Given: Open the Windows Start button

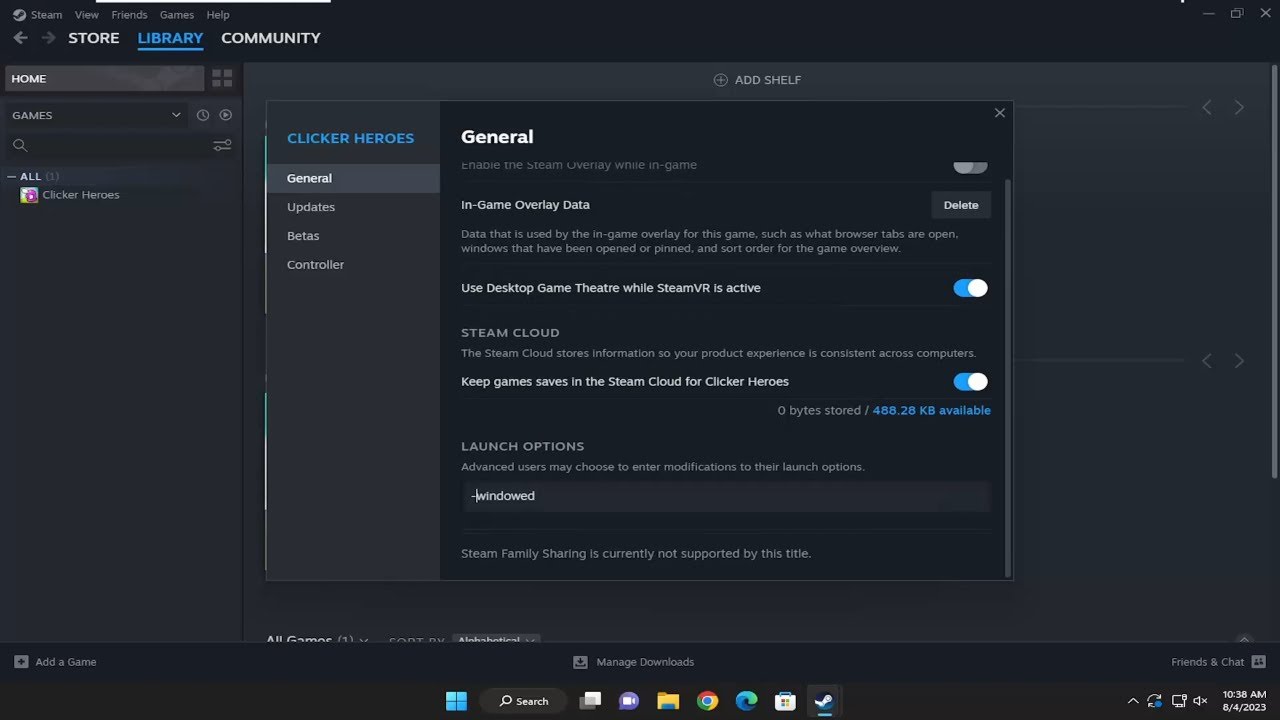Looking at the screenshot, I should (x=456, y=701).
